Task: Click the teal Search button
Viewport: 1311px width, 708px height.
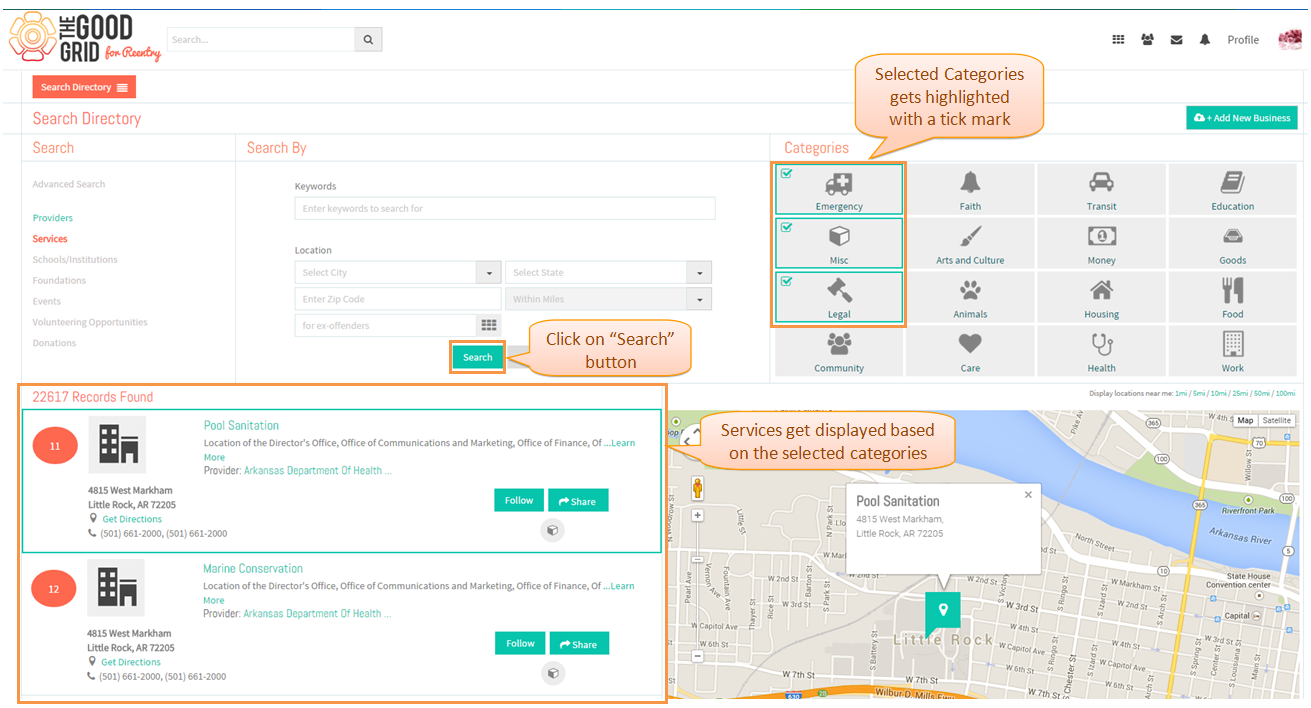Action: (478, 357)
